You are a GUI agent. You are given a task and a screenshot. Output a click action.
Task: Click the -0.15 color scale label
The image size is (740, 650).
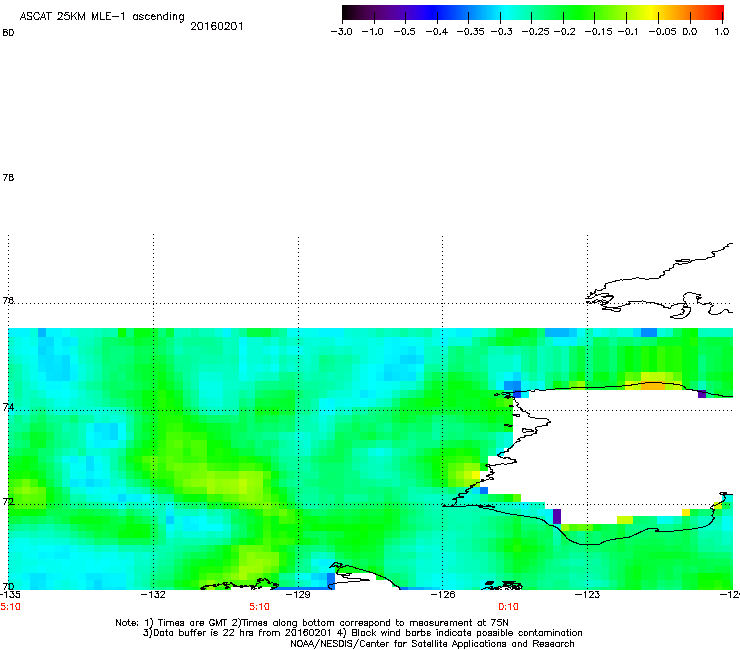(598, 32)
